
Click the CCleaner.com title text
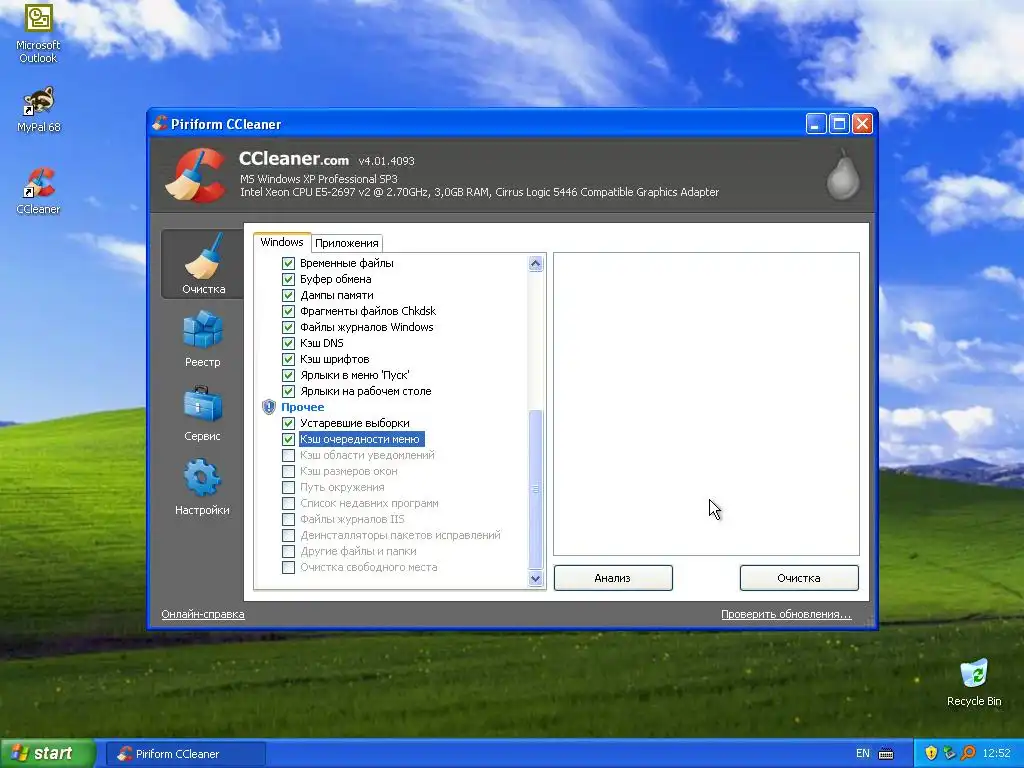coord(294,159)
